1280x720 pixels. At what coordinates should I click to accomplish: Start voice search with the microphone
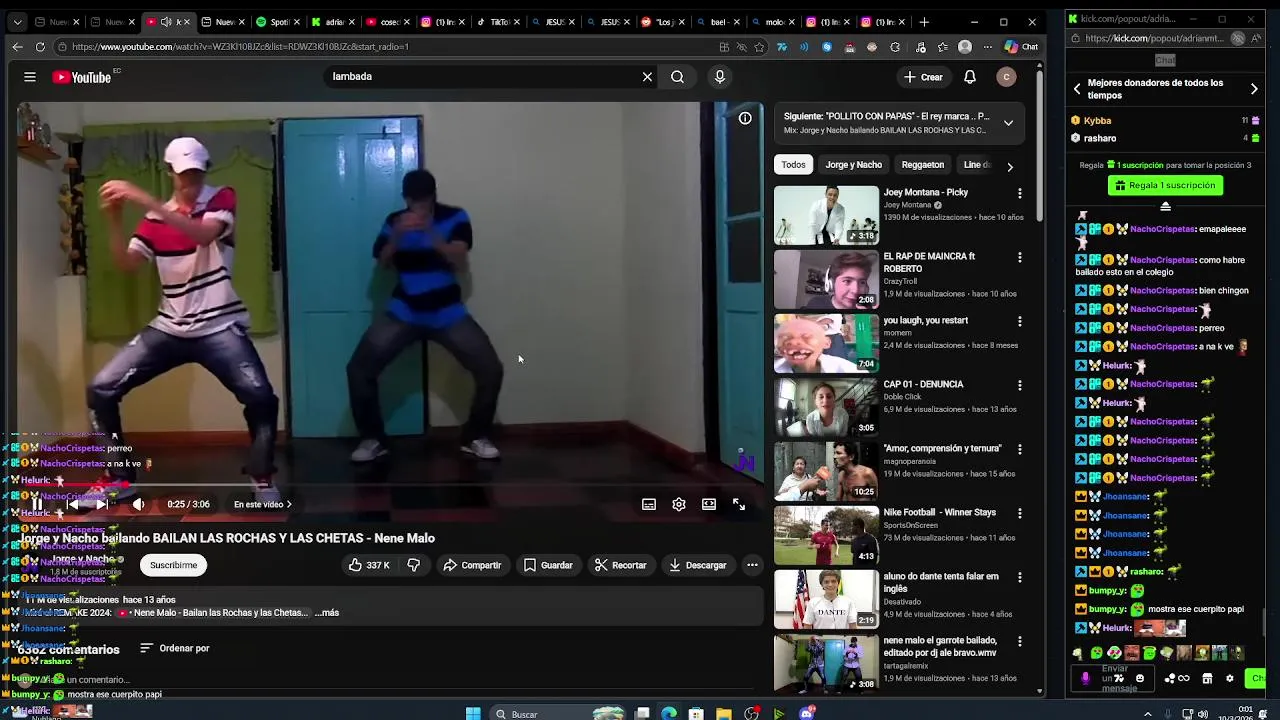coord(720,77)
